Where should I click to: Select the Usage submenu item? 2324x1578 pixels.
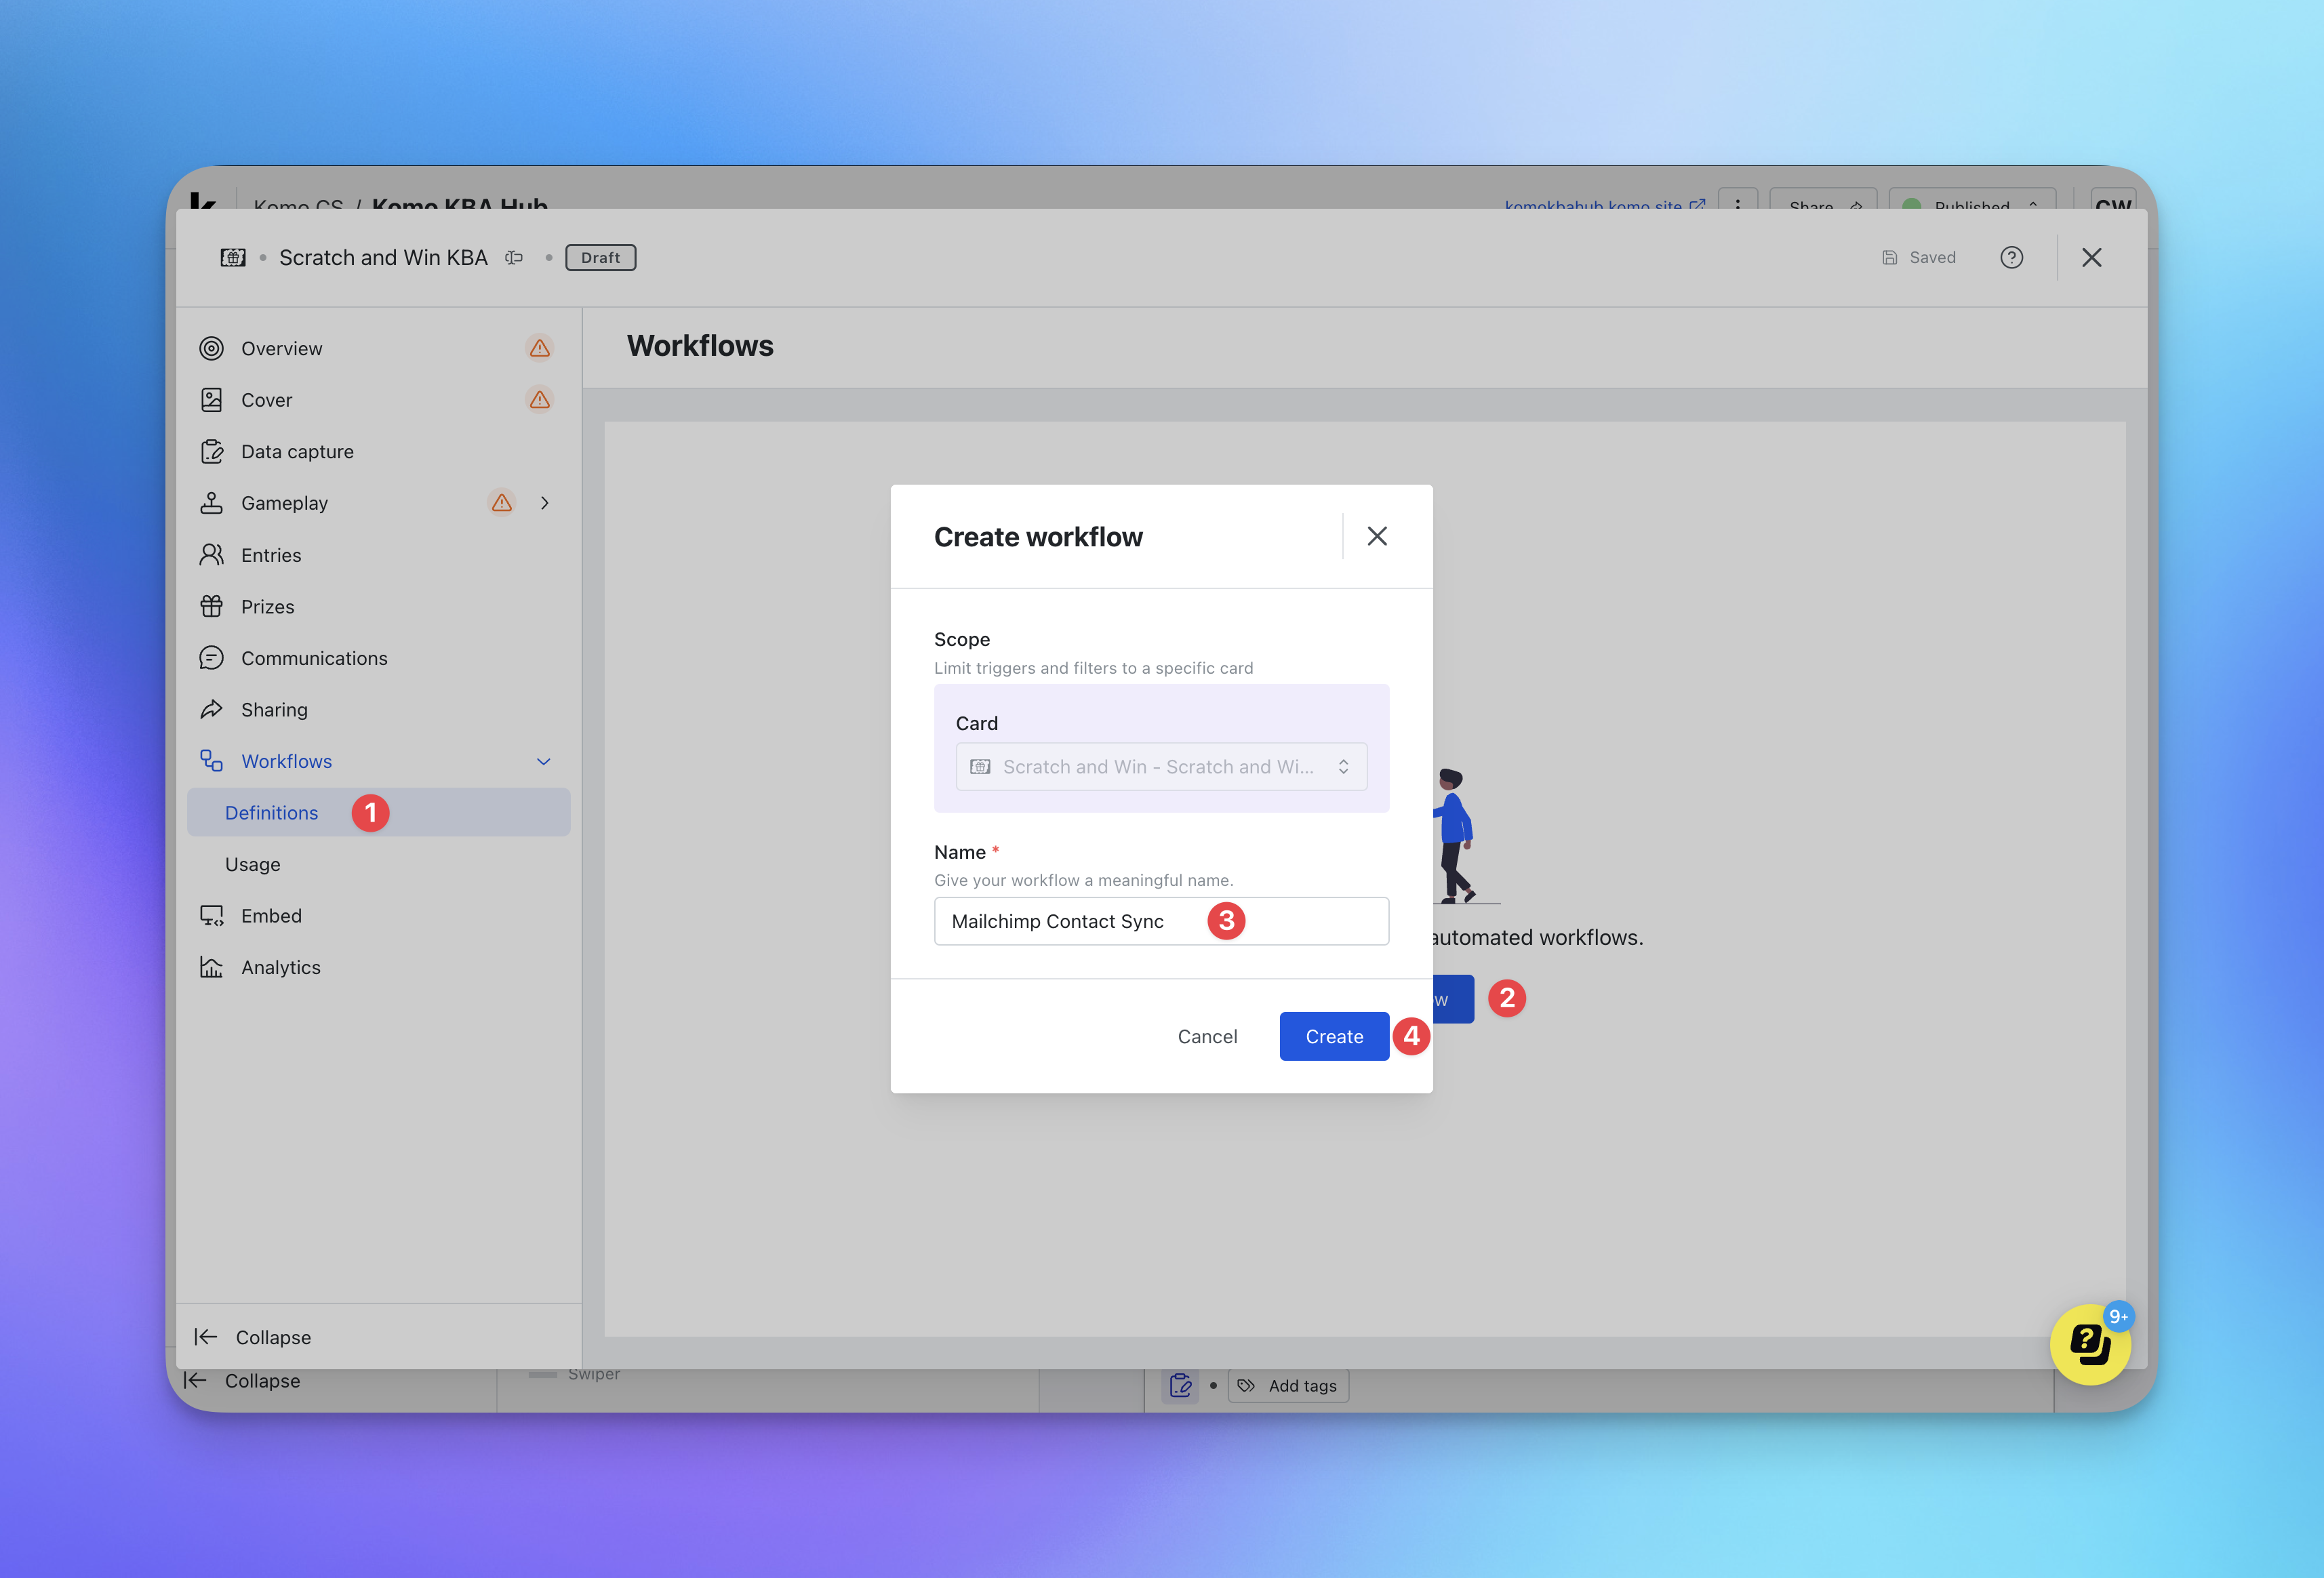click(x=252, y=865)
